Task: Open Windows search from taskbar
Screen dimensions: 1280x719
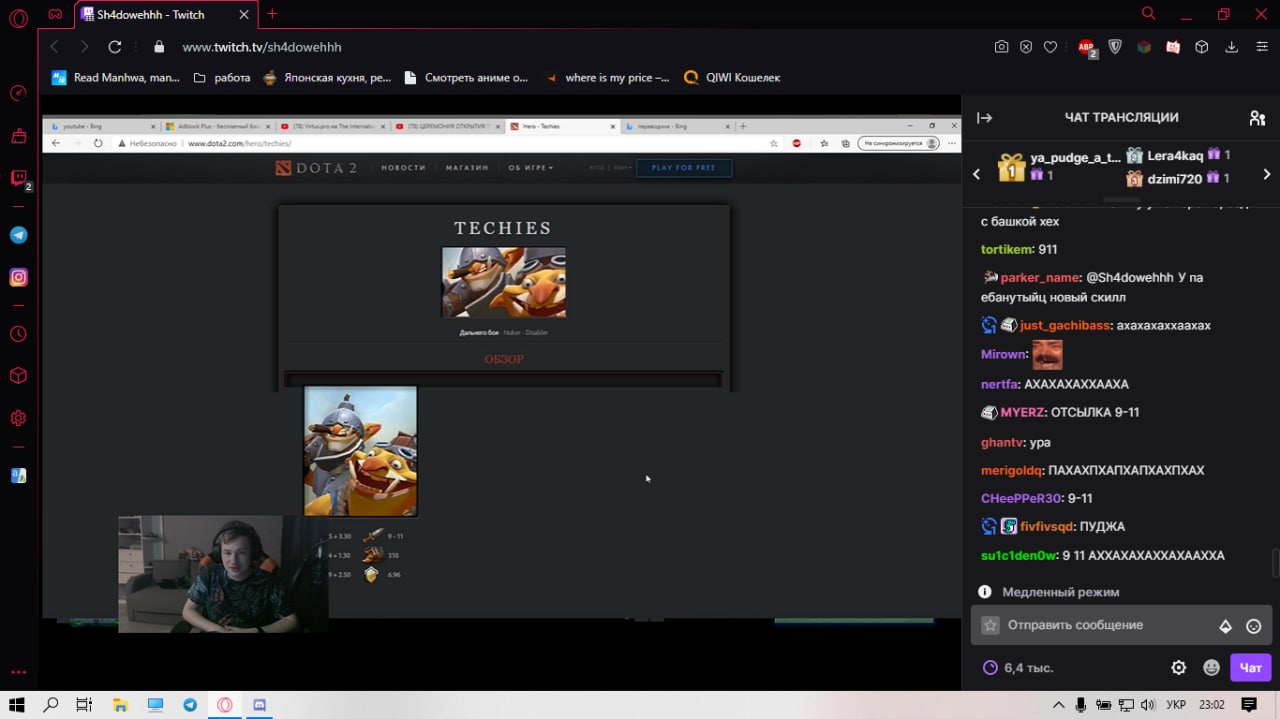Action: 50,705
